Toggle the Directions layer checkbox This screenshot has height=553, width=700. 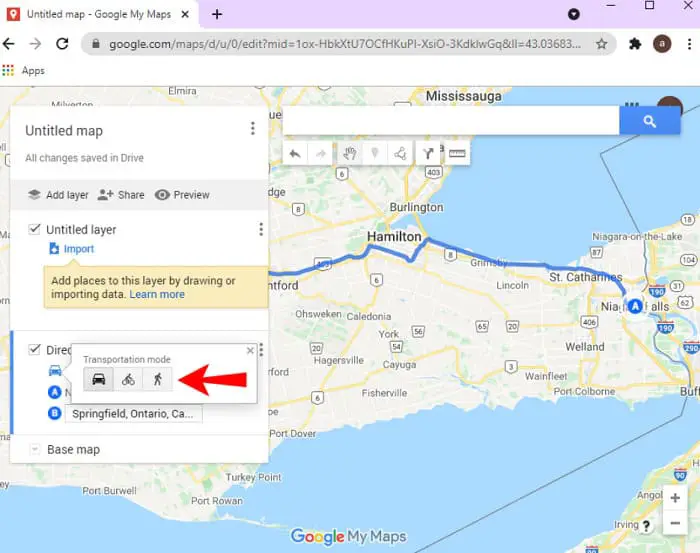[x=34, y=349]
